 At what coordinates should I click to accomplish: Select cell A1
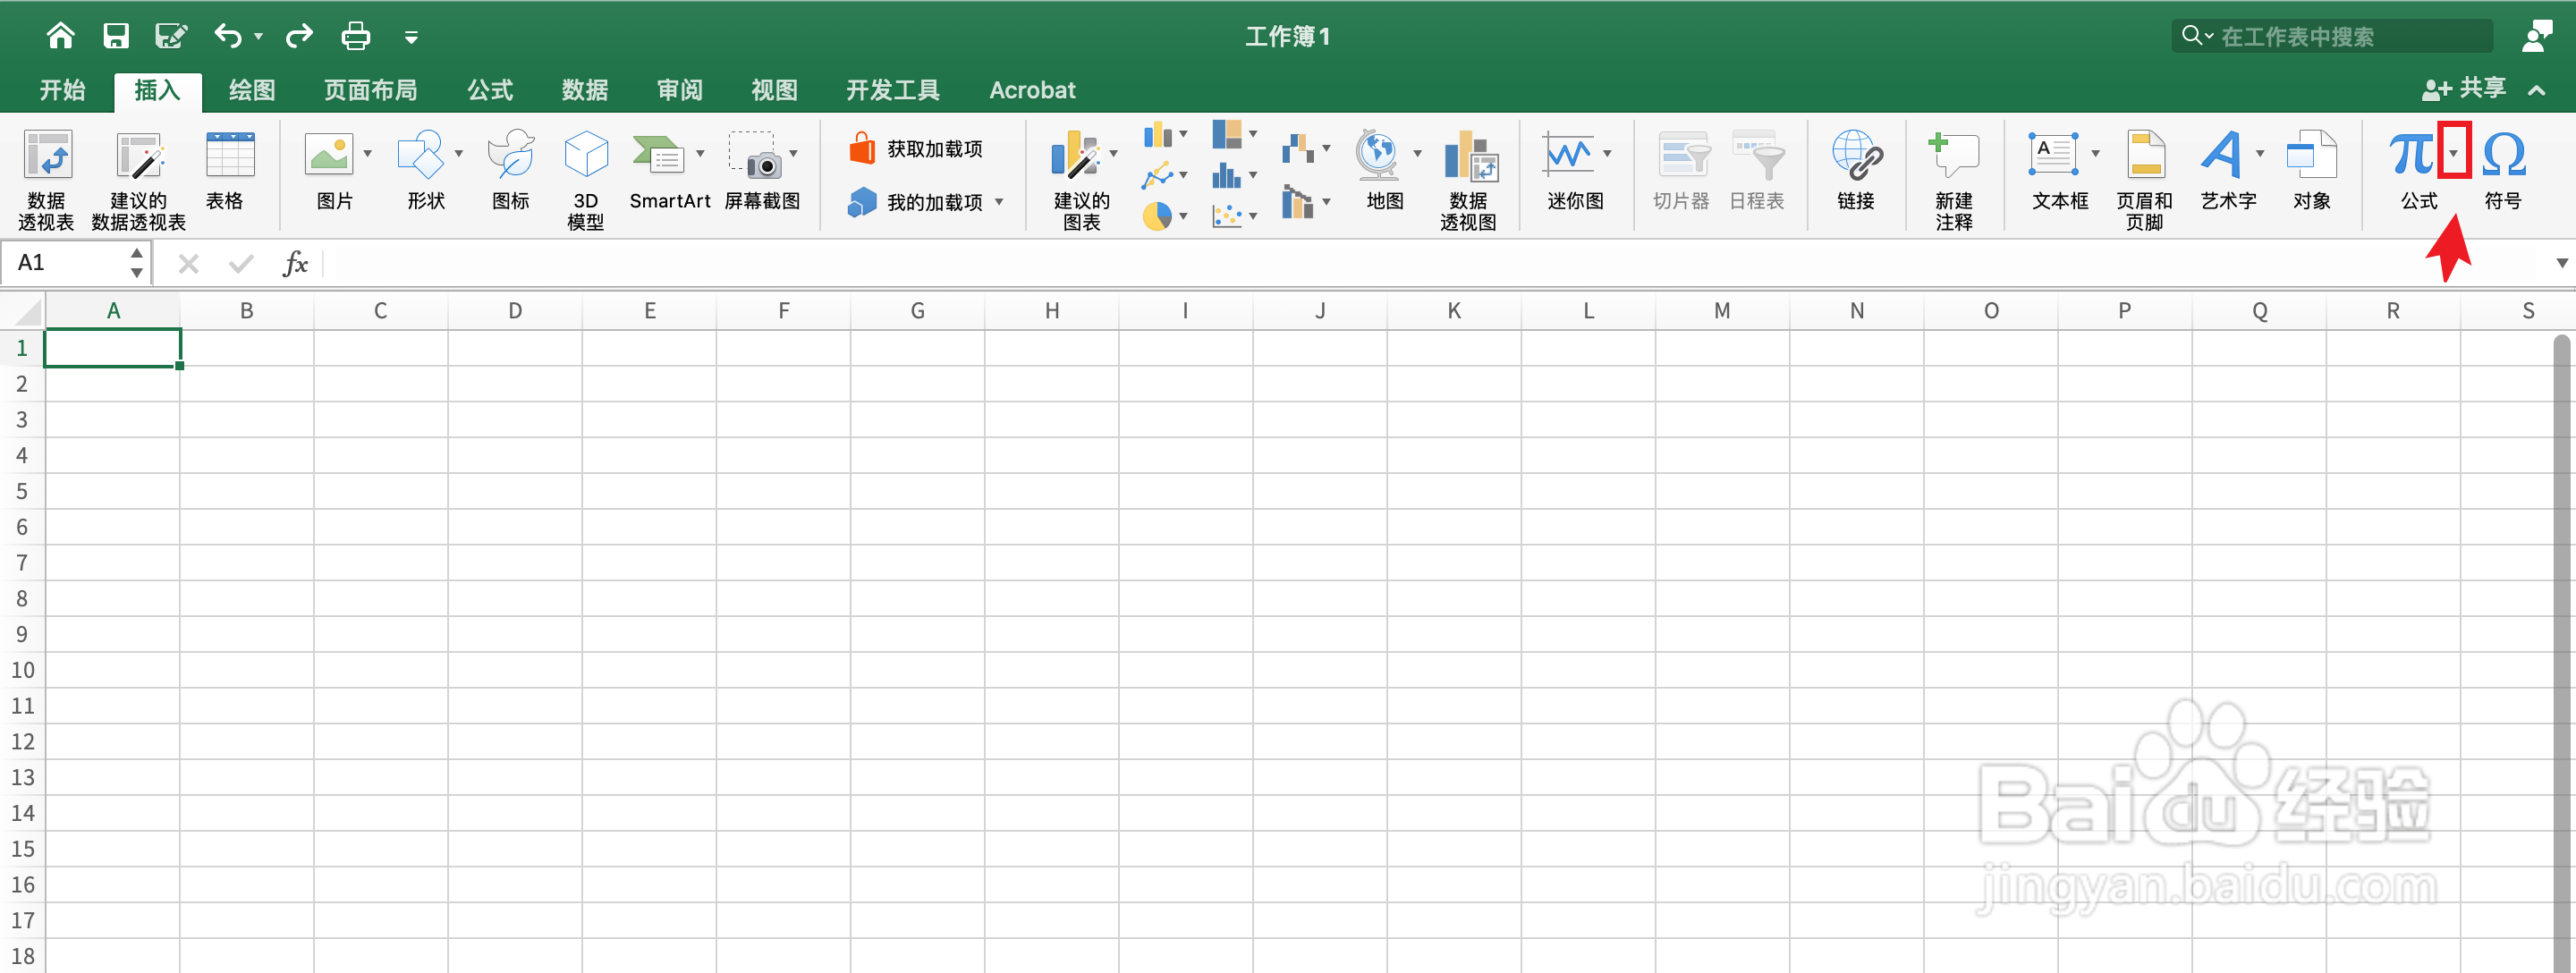tap(113, 348)
